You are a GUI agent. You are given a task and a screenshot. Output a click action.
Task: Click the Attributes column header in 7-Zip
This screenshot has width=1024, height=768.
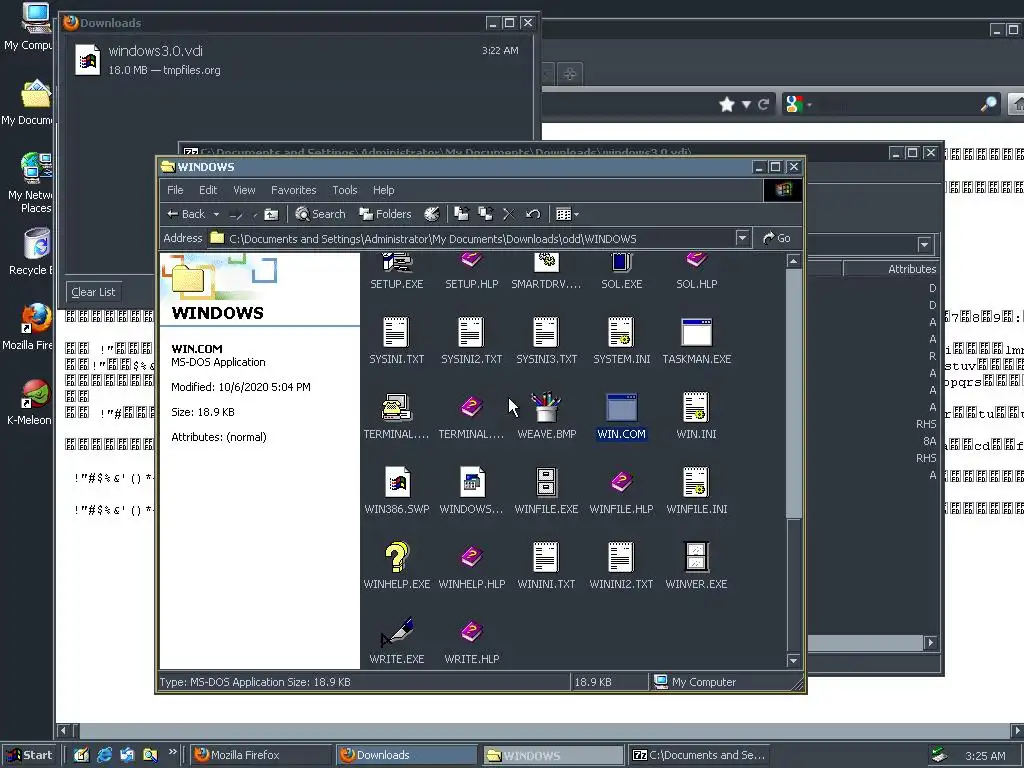point(892,269)
